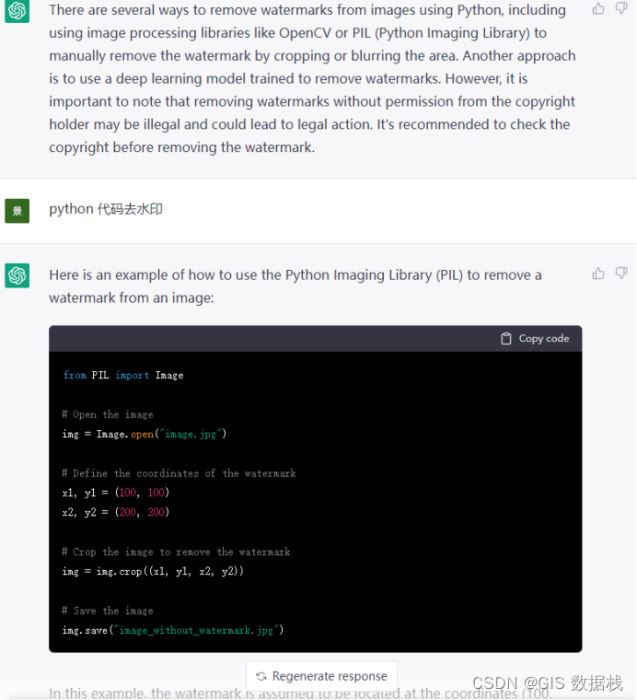Click thumbs down on PIL example response
Viewport: 637px width, 700px height.
click(621, 273)
